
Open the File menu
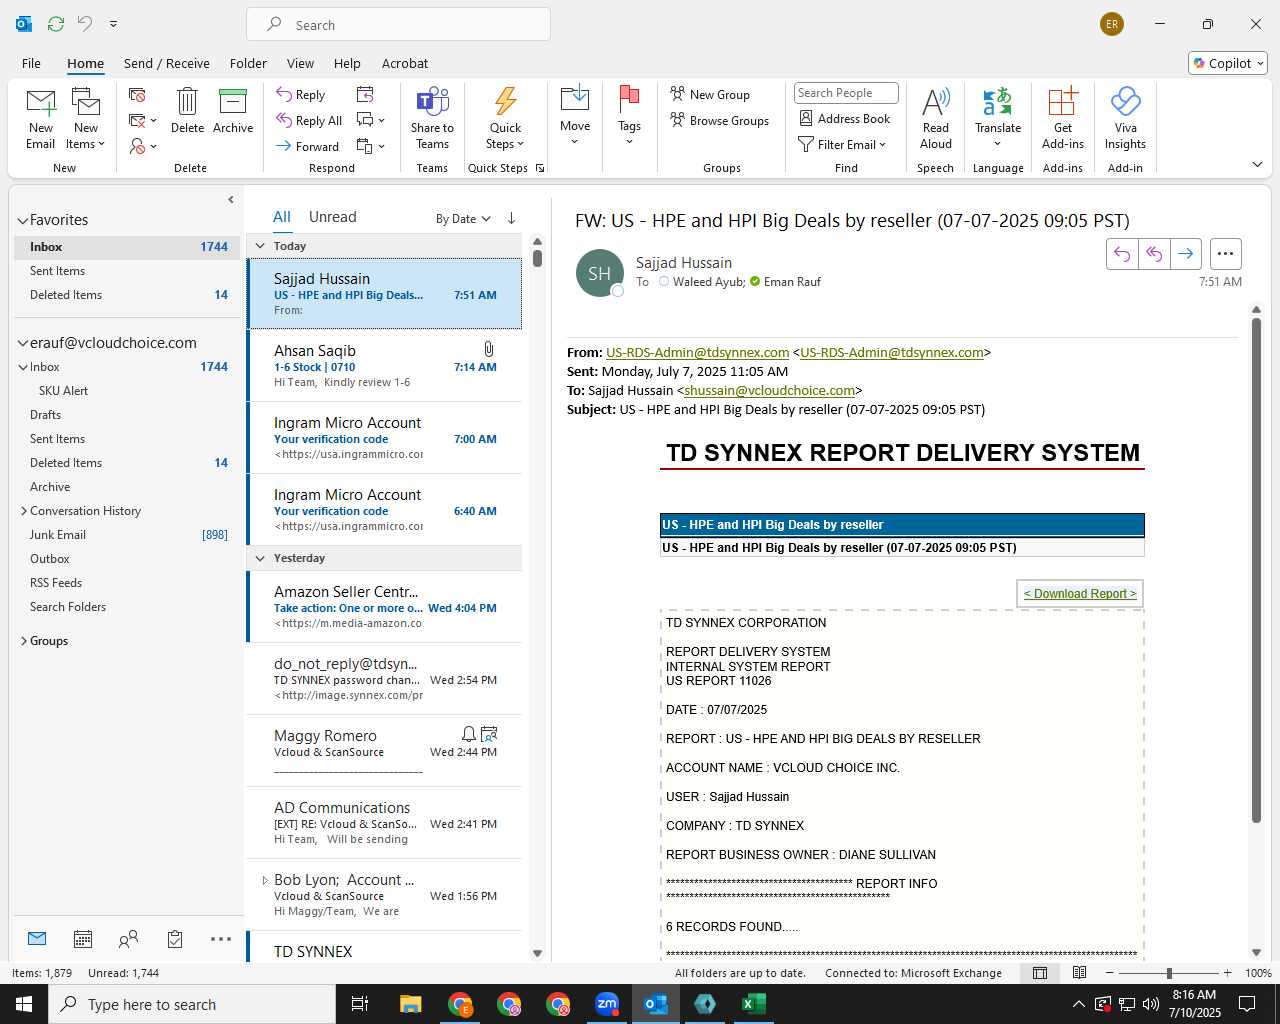(31, 63)
